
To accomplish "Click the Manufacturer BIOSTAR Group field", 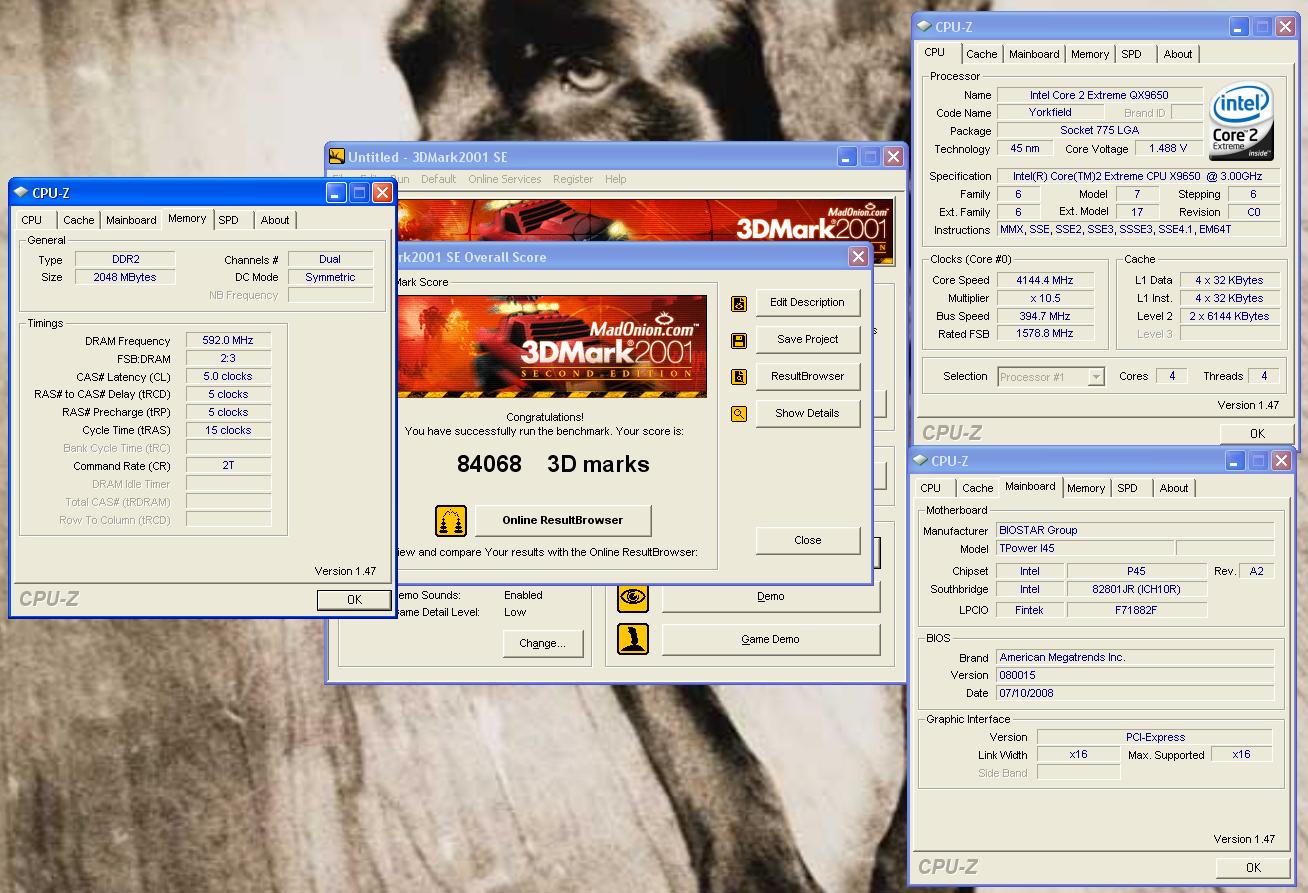I will click(1135, 530).
